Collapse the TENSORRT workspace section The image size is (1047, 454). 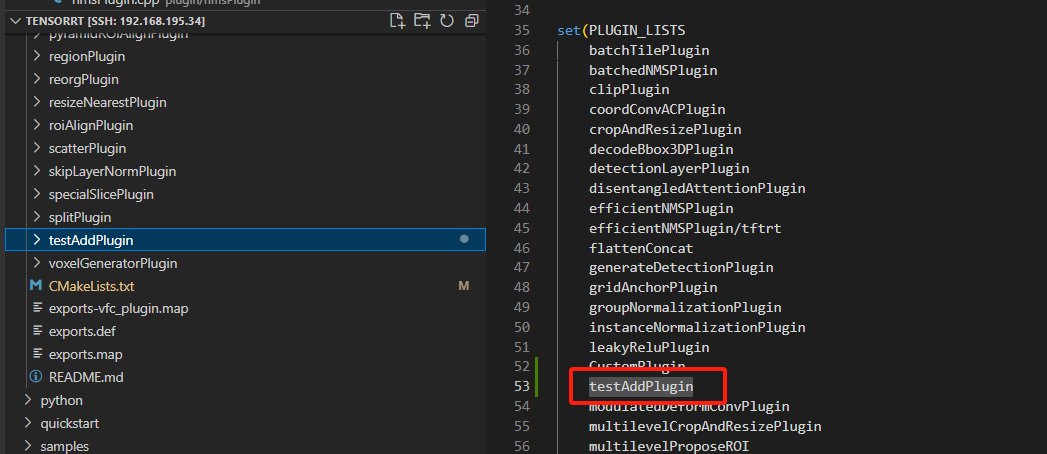[16, 21]
